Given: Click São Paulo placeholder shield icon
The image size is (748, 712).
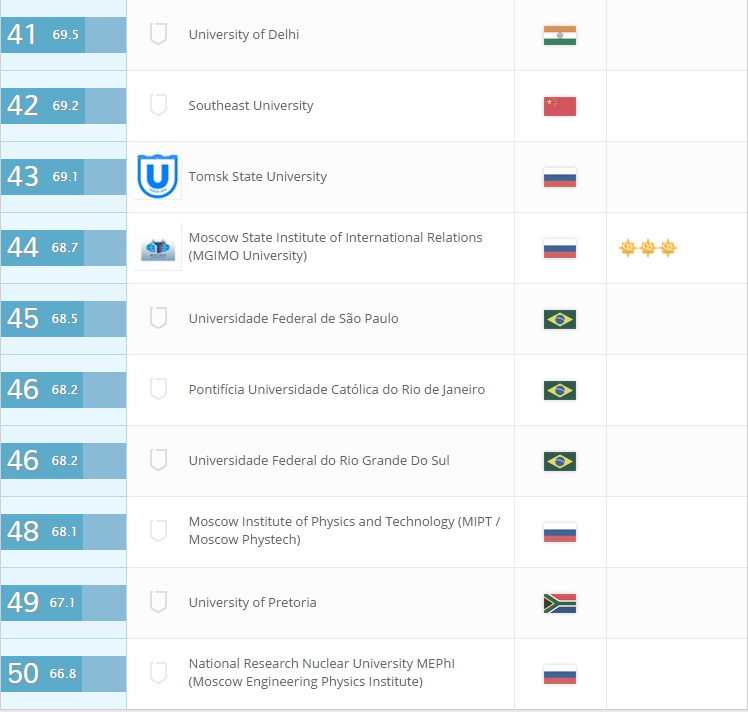Looking at the screenshot, I should pyautogui.click(x=158, y=318).
